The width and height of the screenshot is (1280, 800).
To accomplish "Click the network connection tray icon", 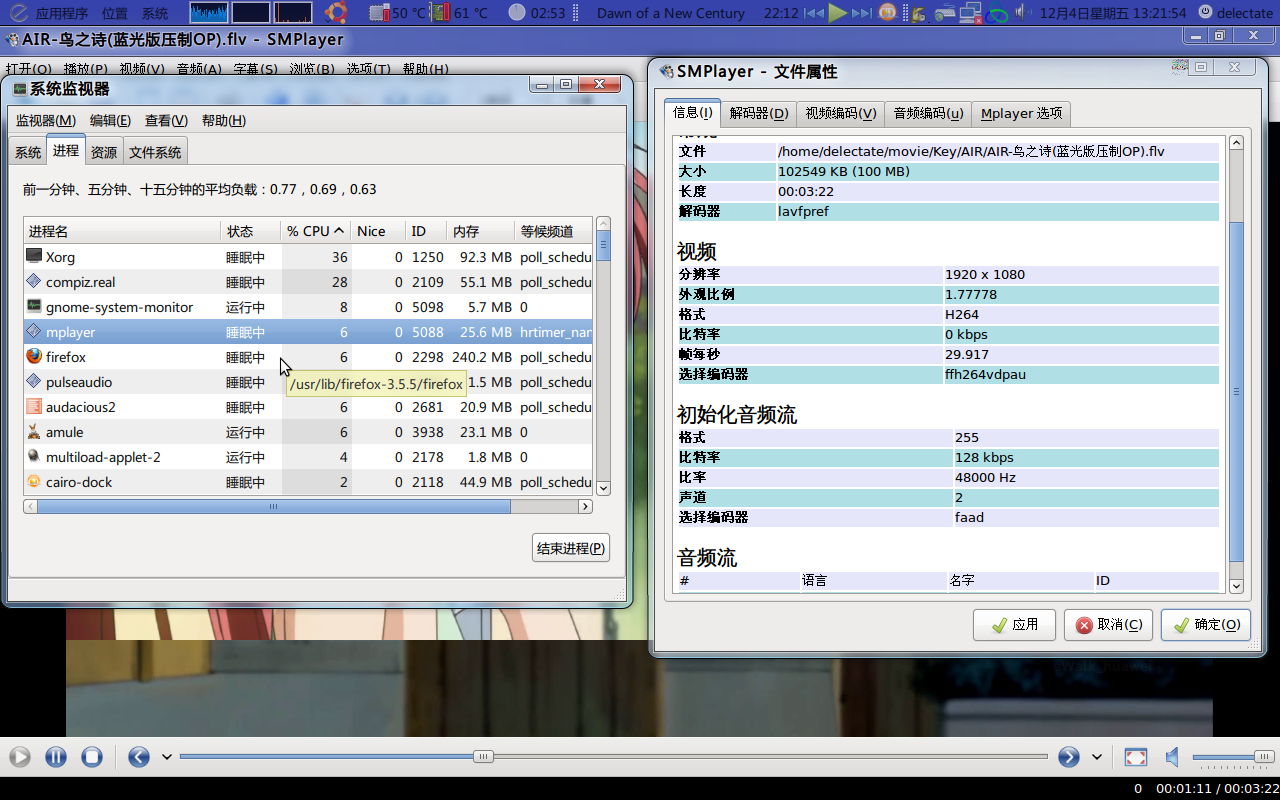I will point(970,13).
